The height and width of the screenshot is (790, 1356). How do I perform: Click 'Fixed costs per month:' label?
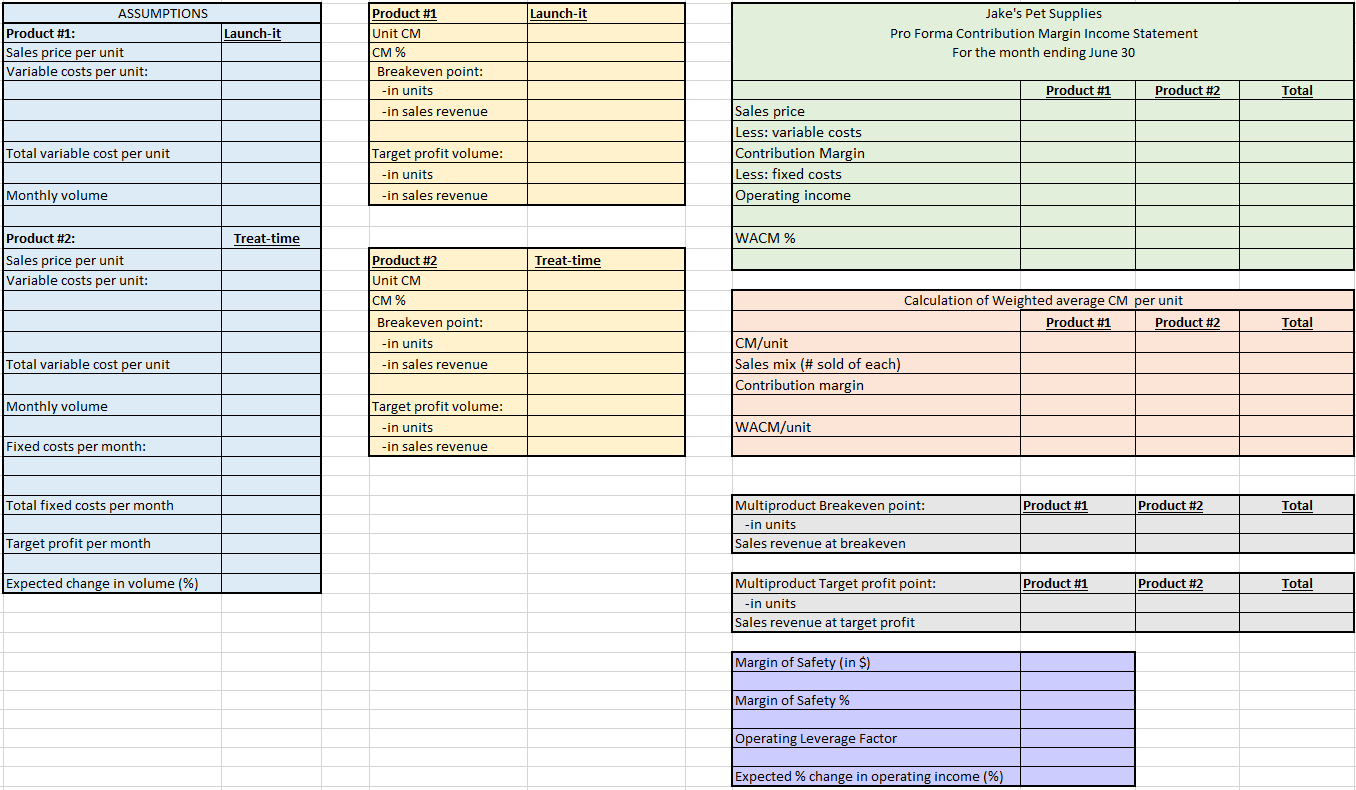pos(76,446)
